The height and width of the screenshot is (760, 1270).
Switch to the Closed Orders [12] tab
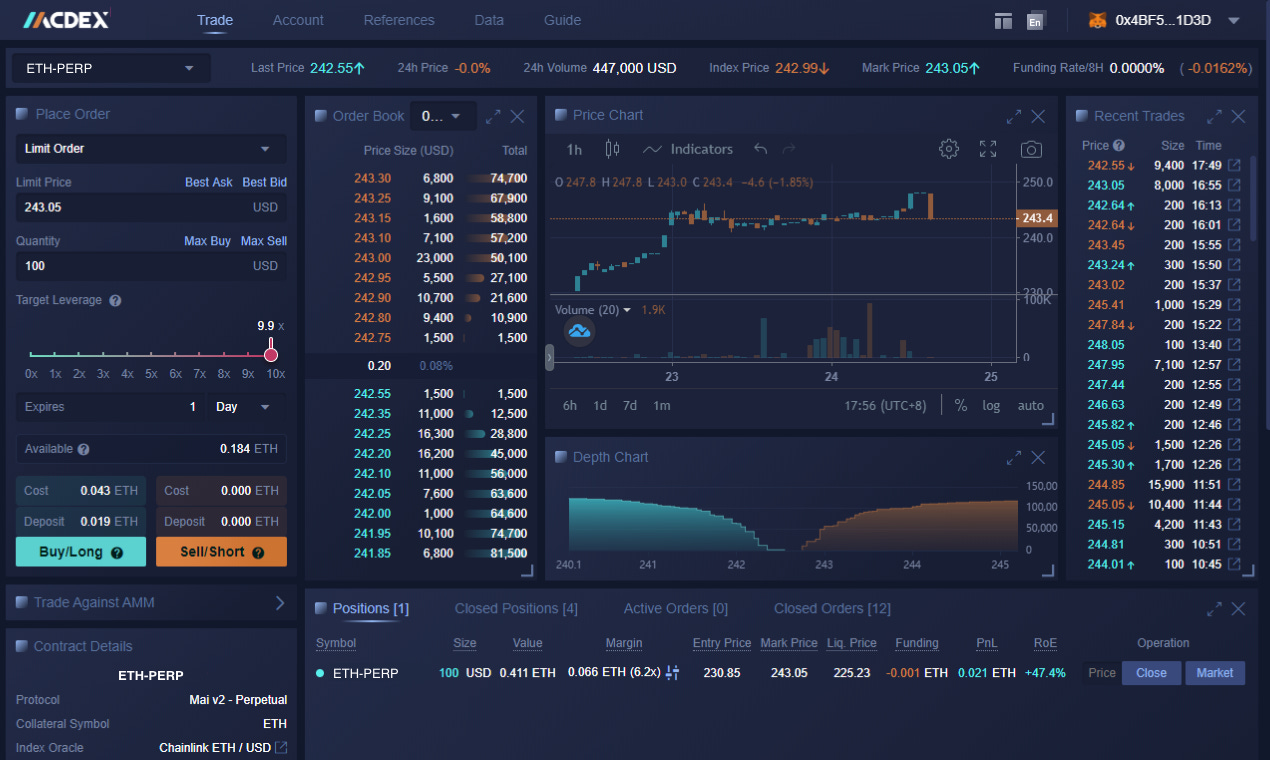click(x=832, y=608)
